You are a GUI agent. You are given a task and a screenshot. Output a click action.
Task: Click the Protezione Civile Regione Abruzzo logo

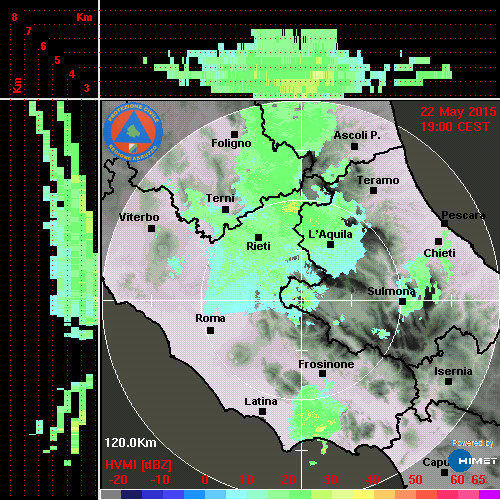coord(133,132)
